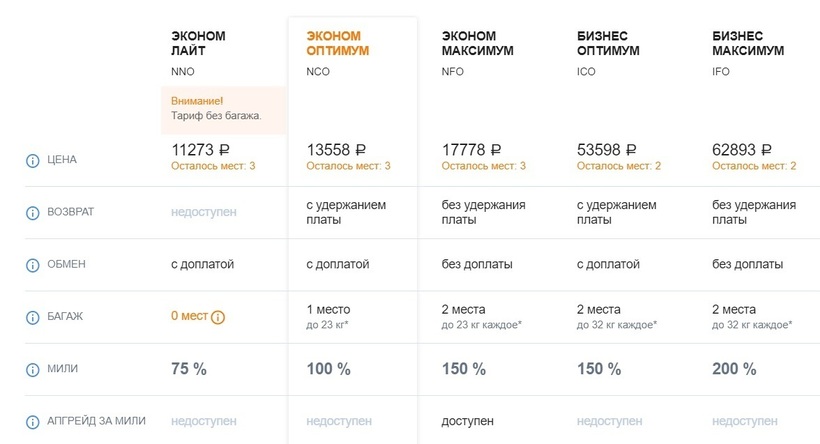The height and width of the screenshot is (444, 820).
Task: Click the info icon beside Возврат
Action: pyautogui.click(x=32, y=211)
